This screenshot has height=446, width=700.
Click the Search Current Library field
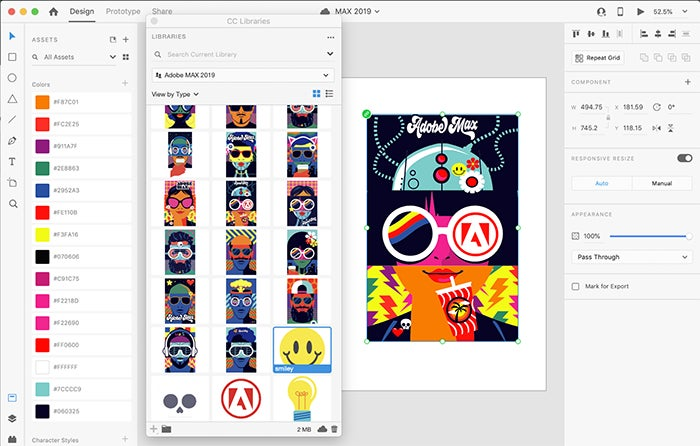point(243,54)
